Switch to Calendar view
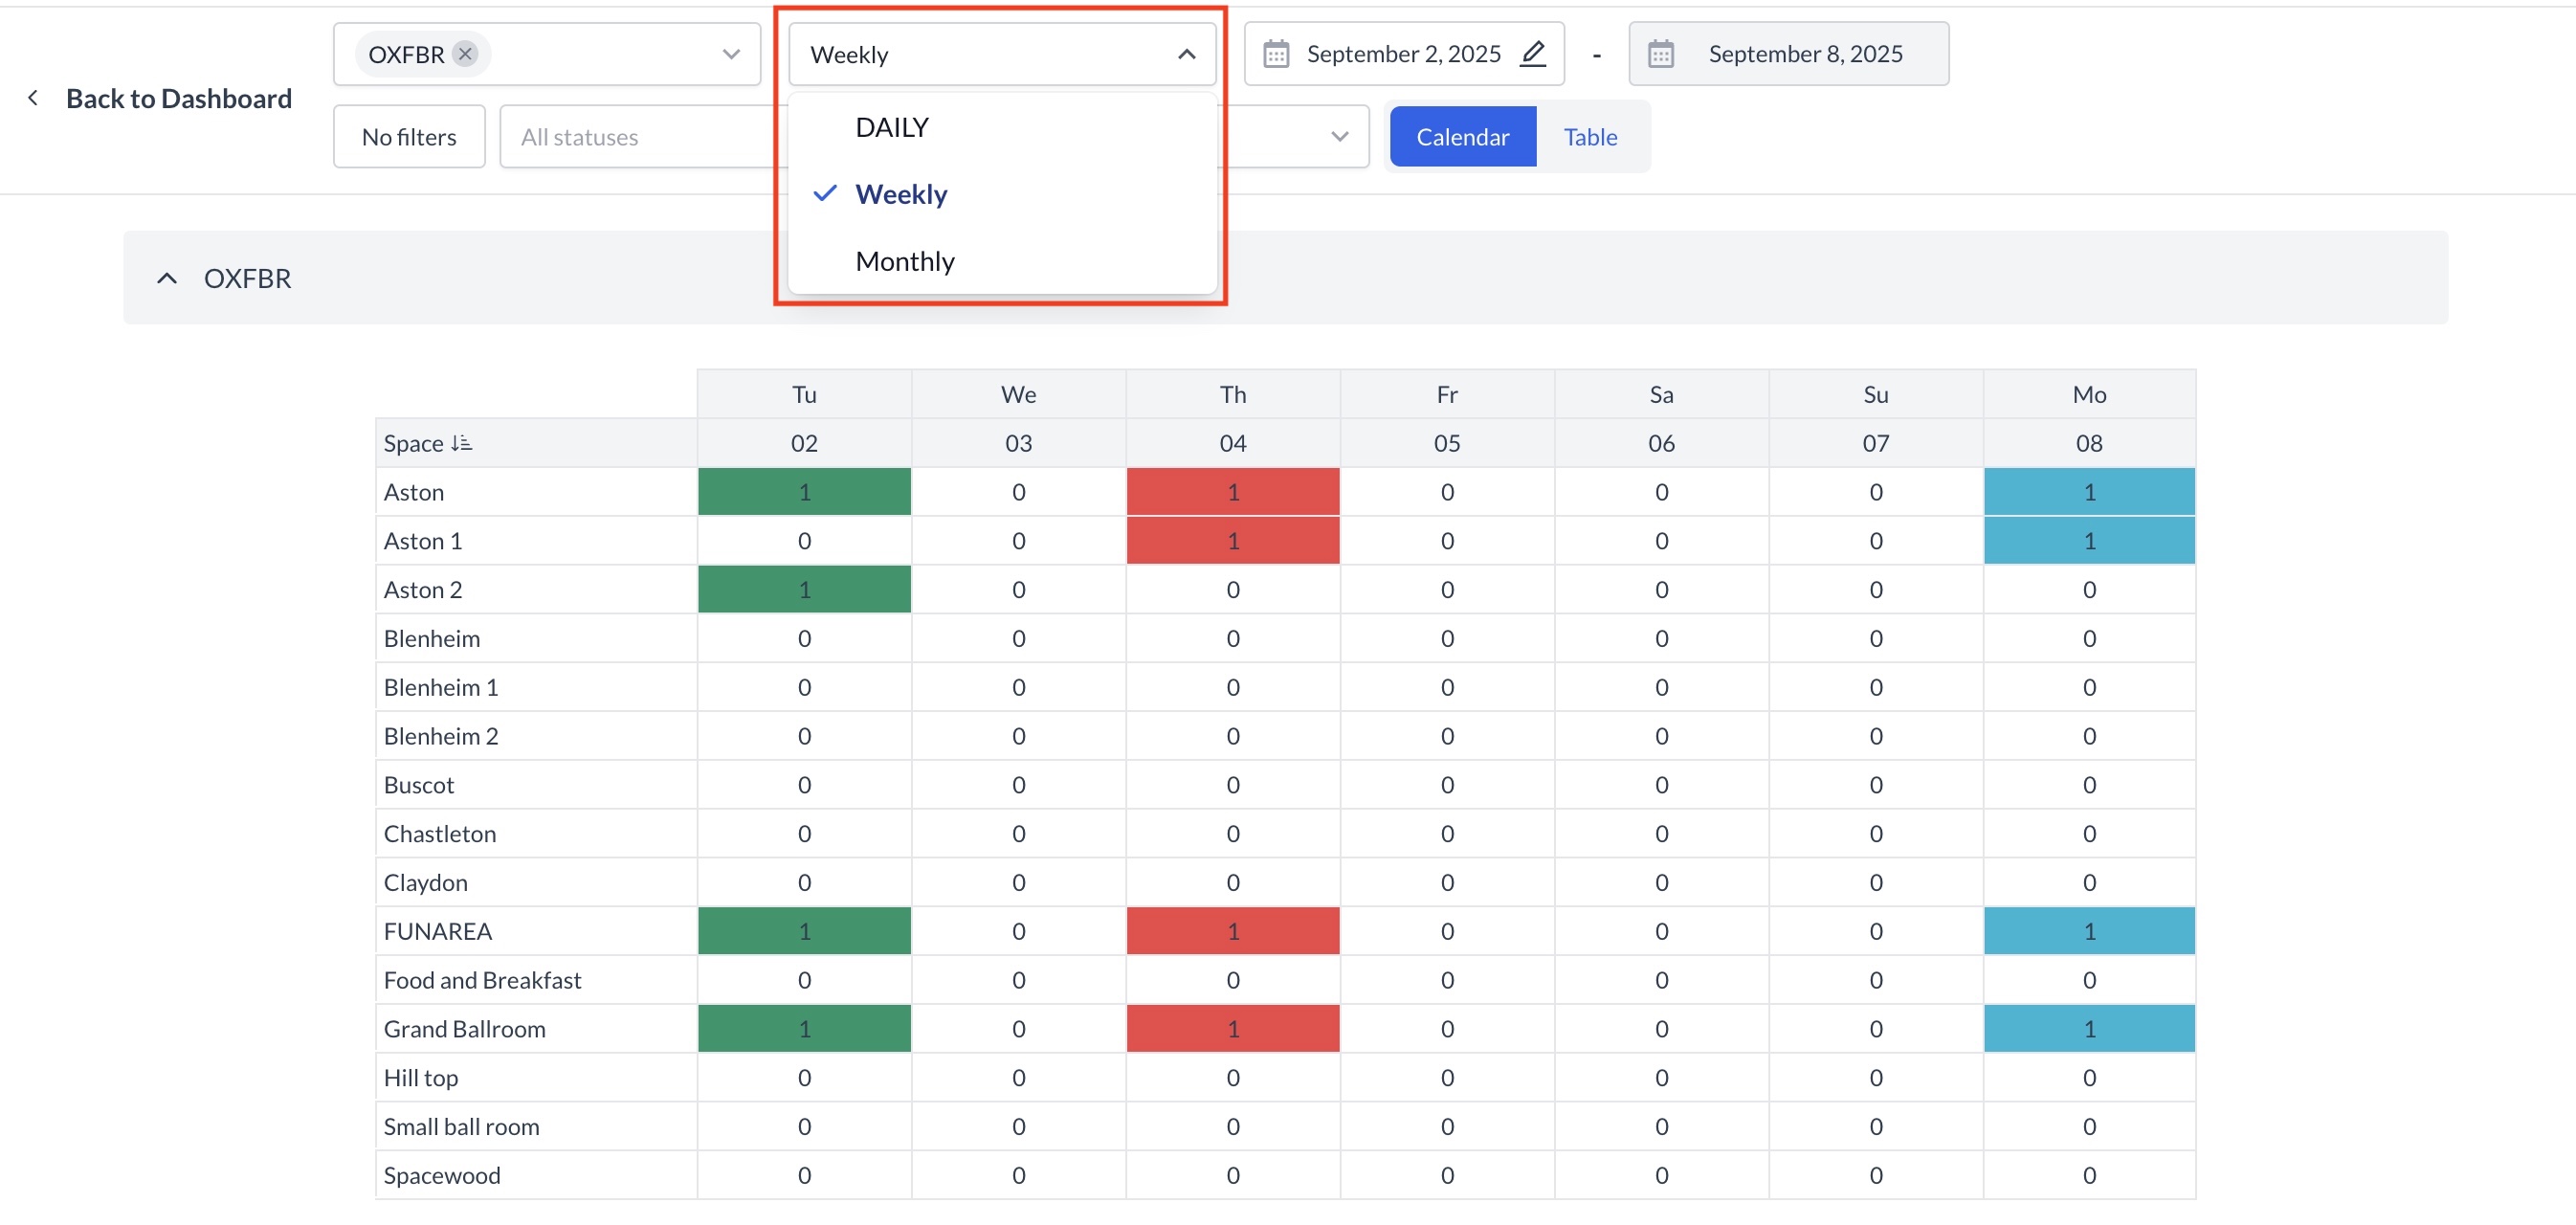Image resolution: width=2576 pixels, height=1225 pixels. pos(1462,136)
